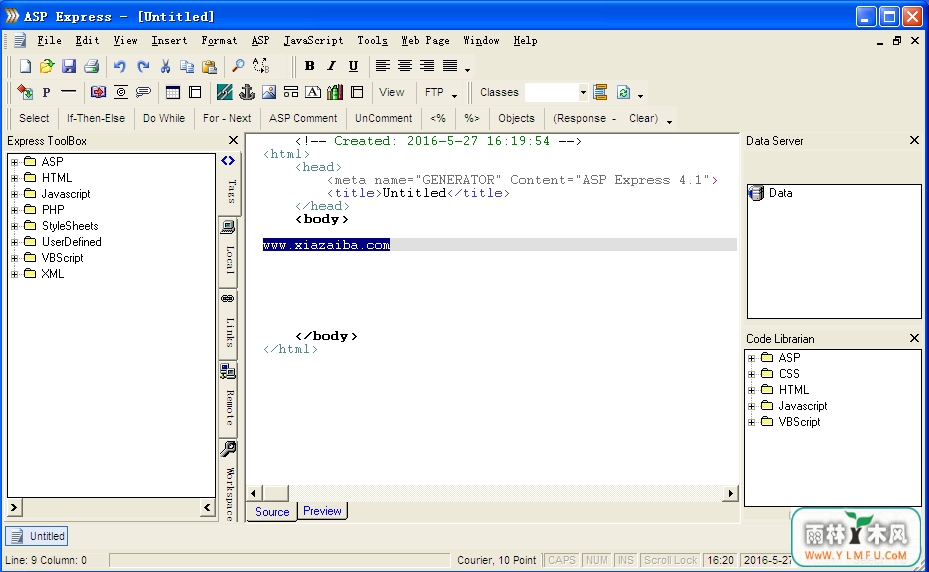Save the file with the floppy icon
Image resolution: width=929 pixels, height=572 pixels.
69,66
